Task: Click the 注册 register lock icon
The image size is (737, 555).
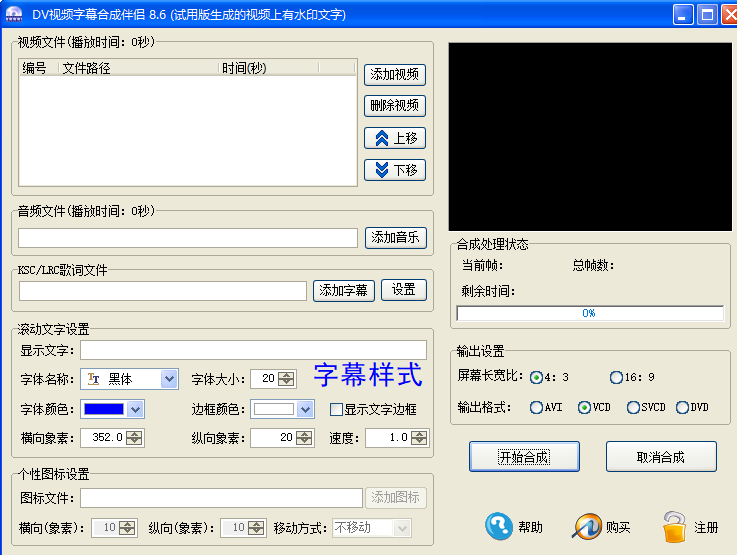Action: click(x=675, y=526)
